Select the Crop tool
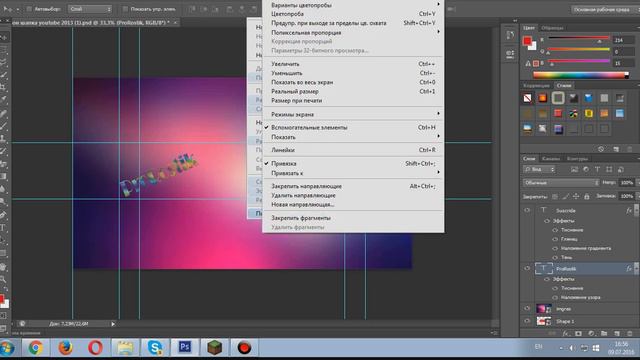The width and height of the screenshot is (640, 360). coord(3,87)
